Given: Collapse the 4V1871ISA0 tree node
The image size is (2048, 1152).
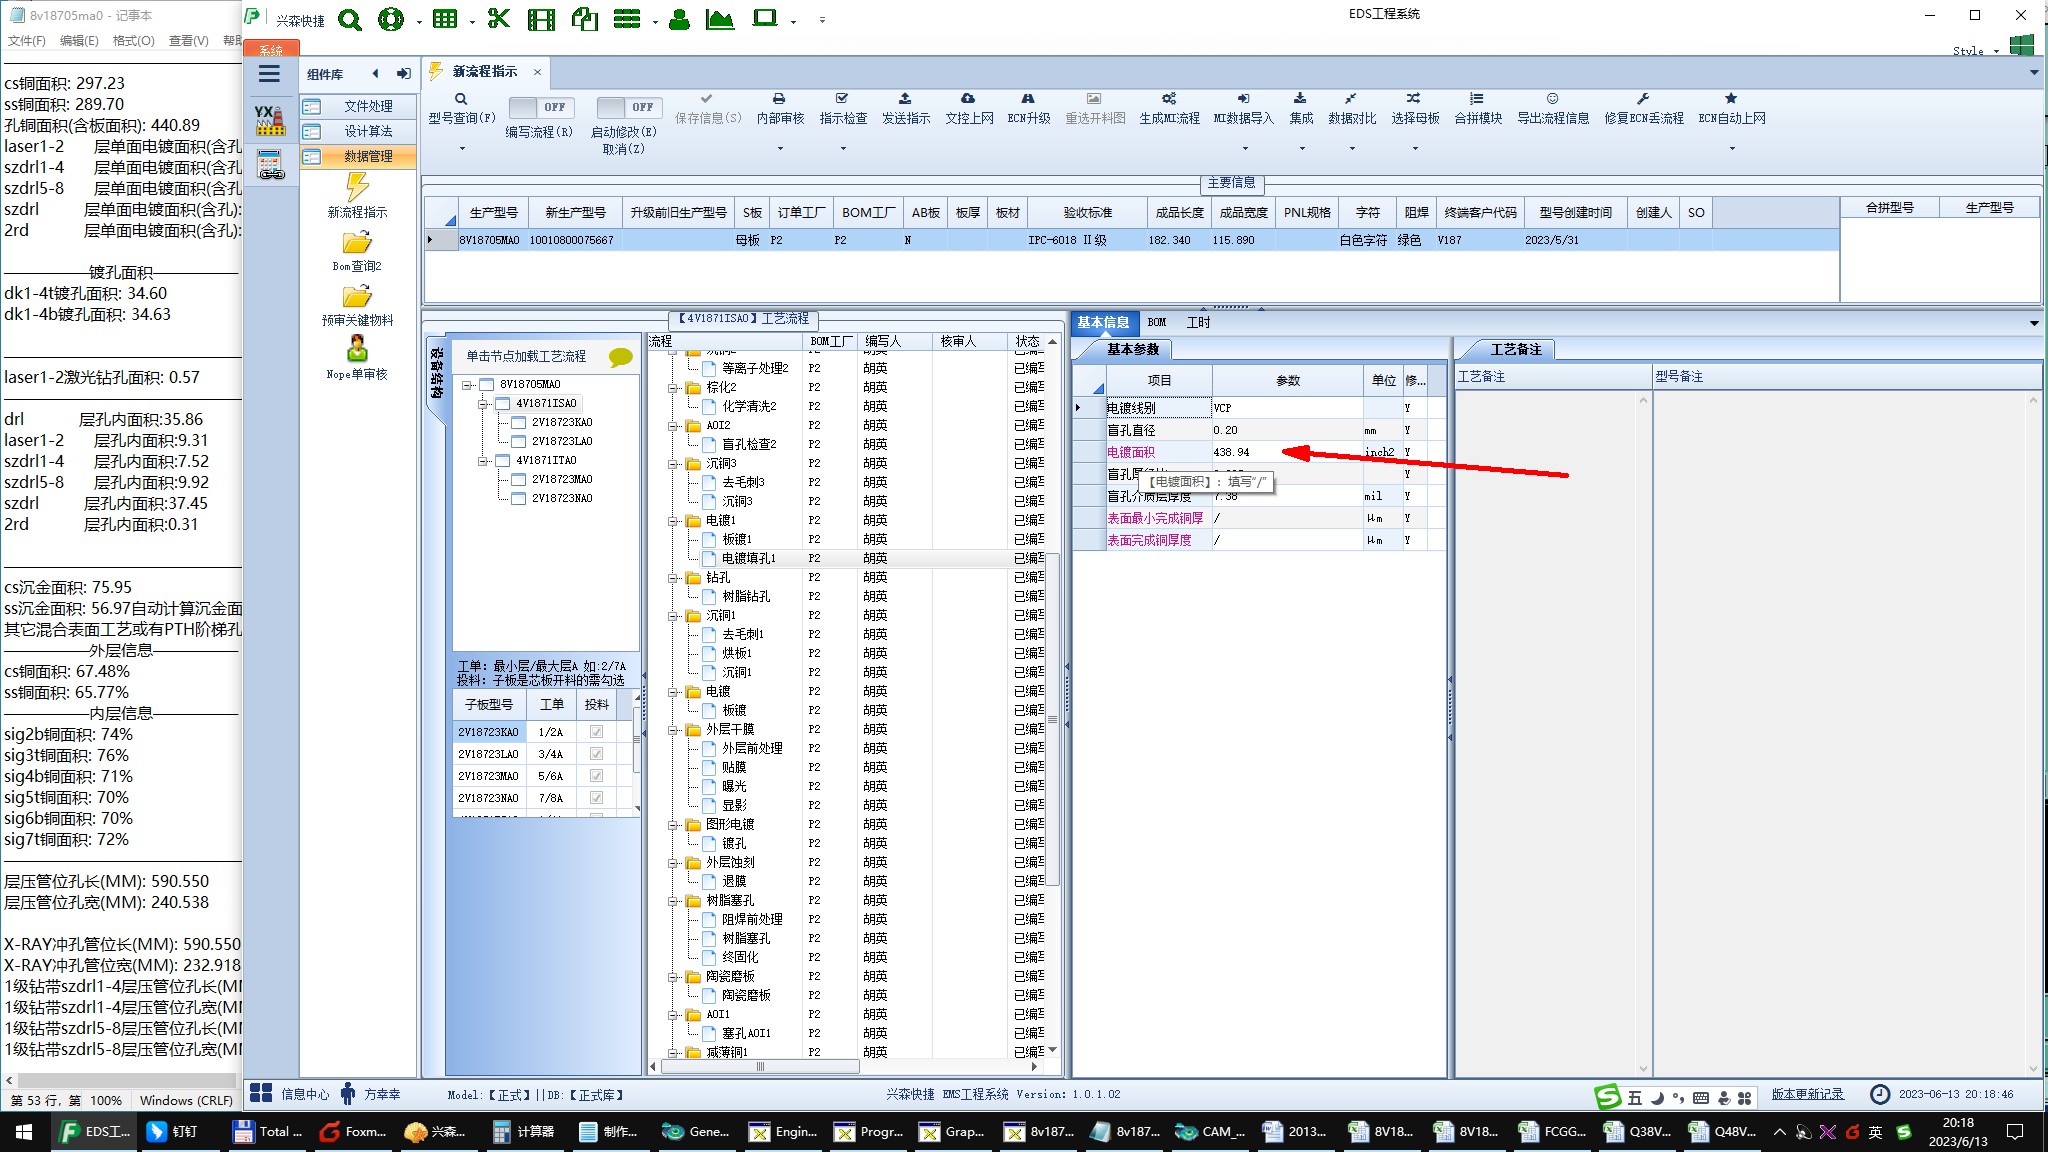Looking at the screenshot, I should 483,404.
